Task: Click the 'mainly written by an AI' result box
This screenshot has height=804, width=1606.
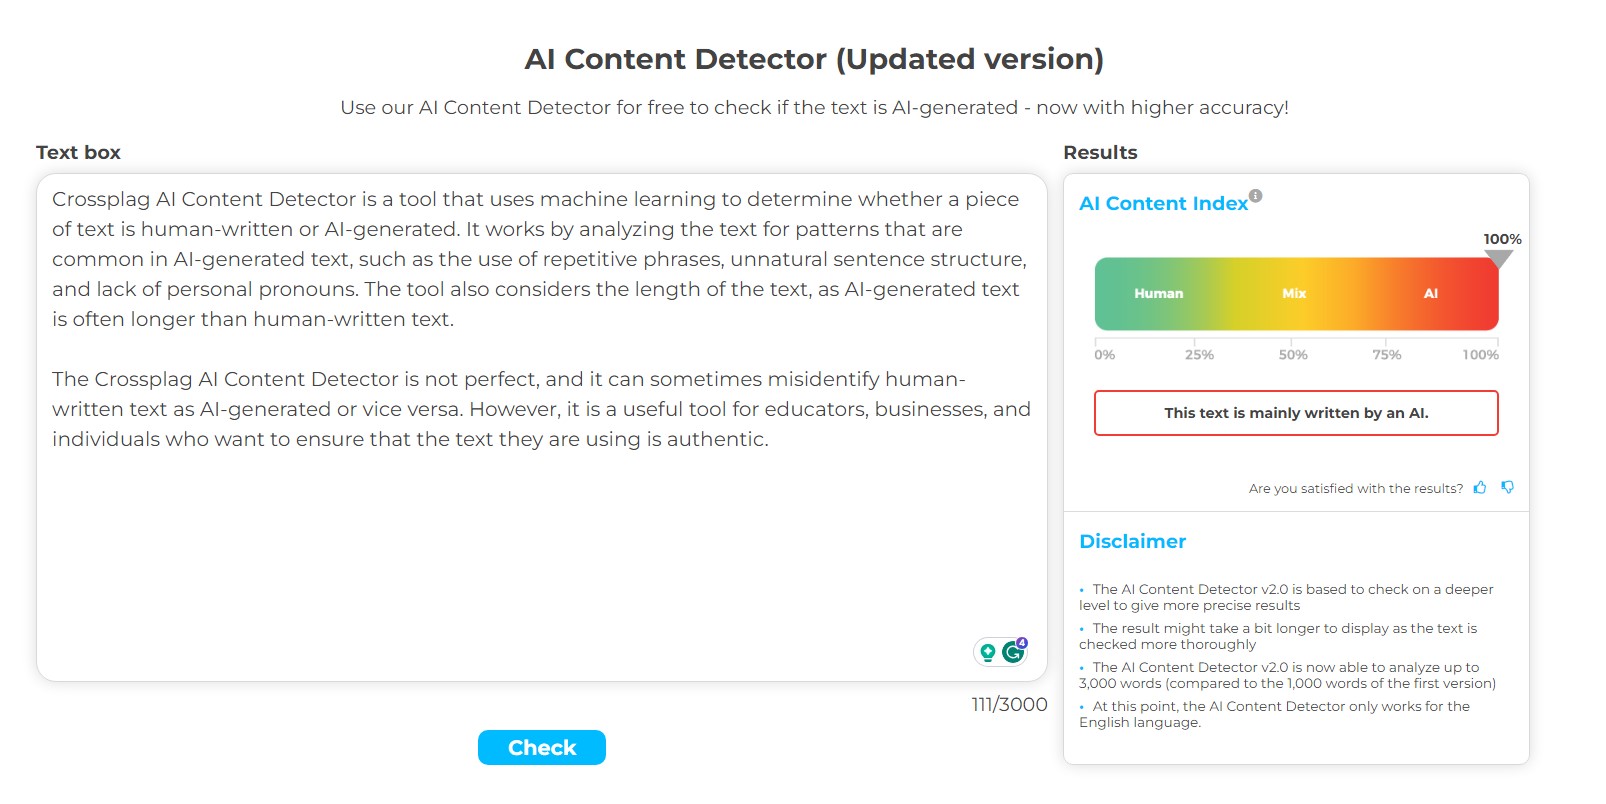Action: pos(1296,413)
